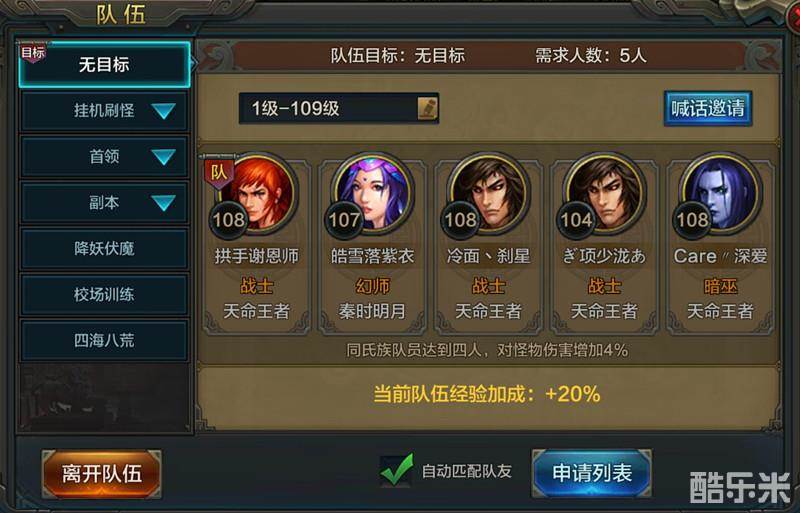Click the 目标 tag on 无目标
Screen dimensions: 800x513
[33, 53]
